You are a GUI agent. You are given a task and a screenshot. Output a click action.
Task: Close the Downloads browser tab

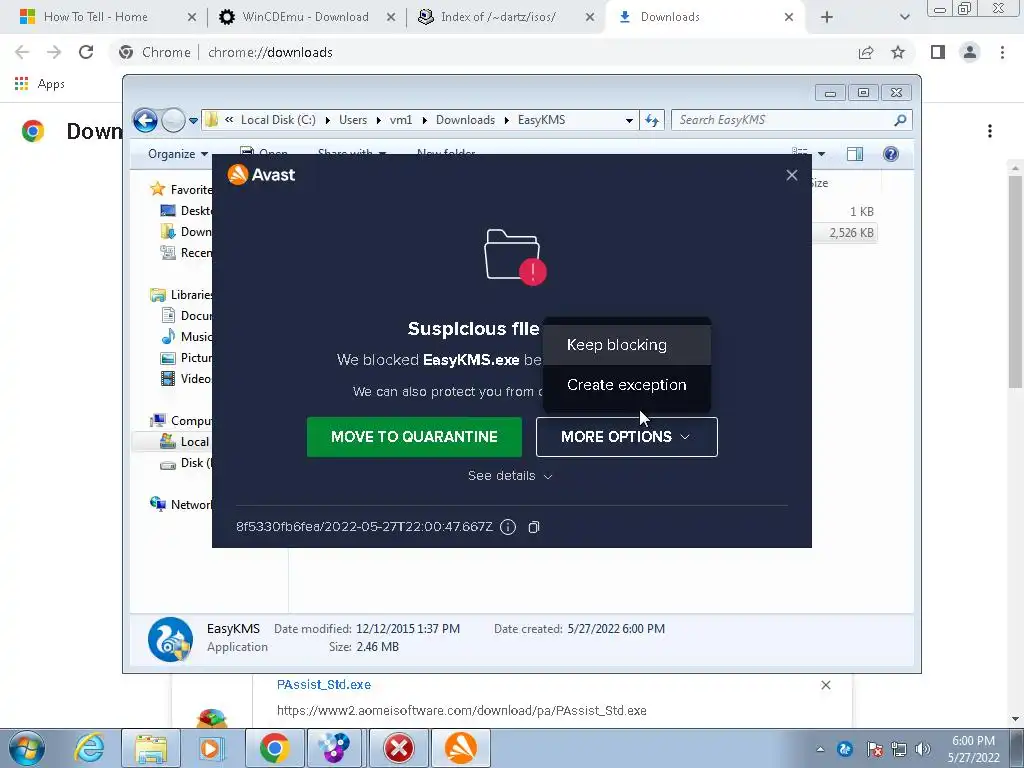click(788, 17)
